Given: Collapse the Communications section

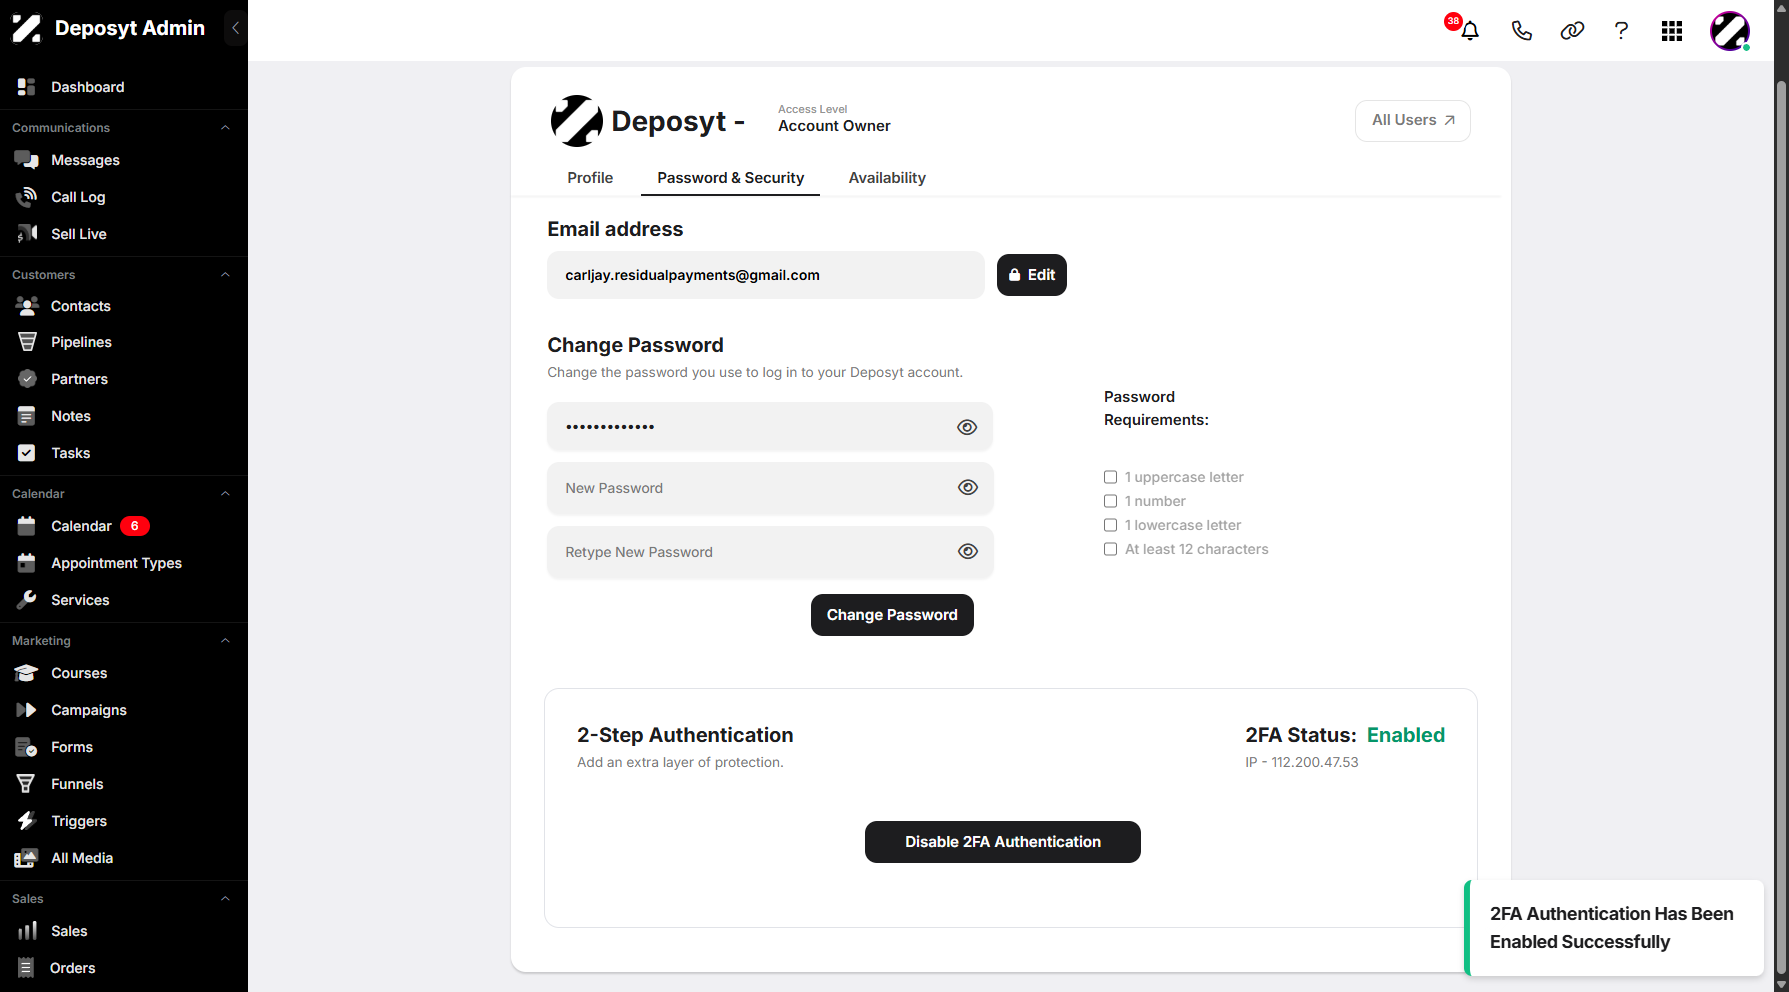Looking at the screenshot, I should click(x=225, y=128).
